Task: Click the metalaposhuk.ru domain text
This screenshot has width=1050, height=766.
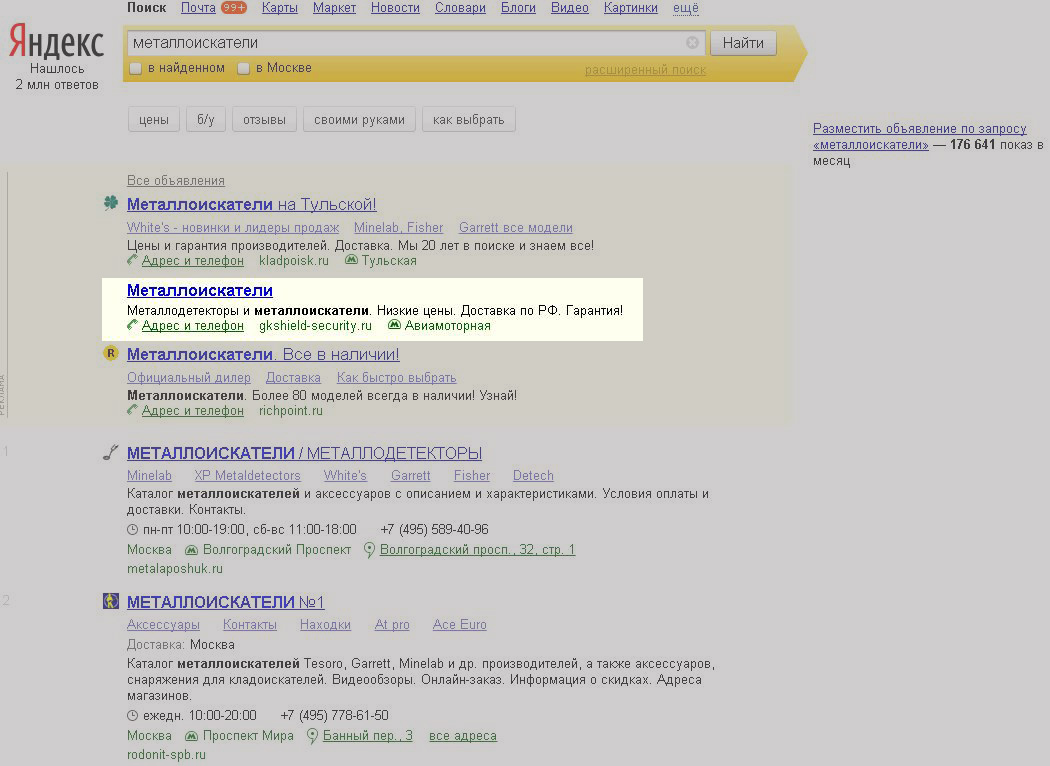Action: [x=175, y=568]
